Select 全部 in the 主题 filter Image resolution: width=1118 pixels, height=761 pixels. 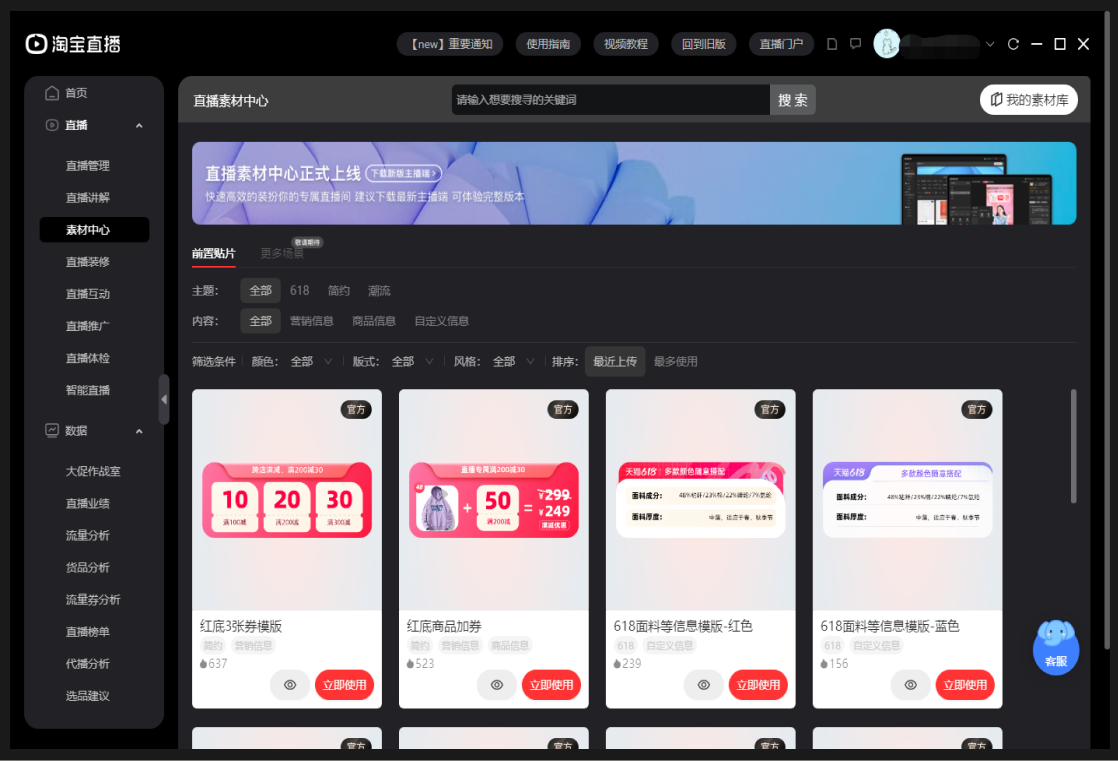pos(260,290)
